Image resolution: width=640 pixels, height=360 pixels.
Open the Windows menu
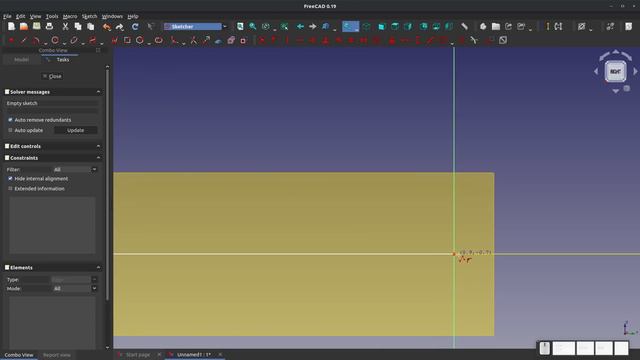pos(112,16)
